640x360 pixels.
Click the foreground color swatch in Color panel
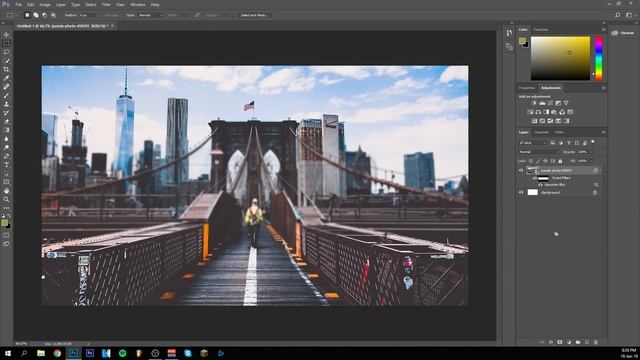tap(522, 41)
